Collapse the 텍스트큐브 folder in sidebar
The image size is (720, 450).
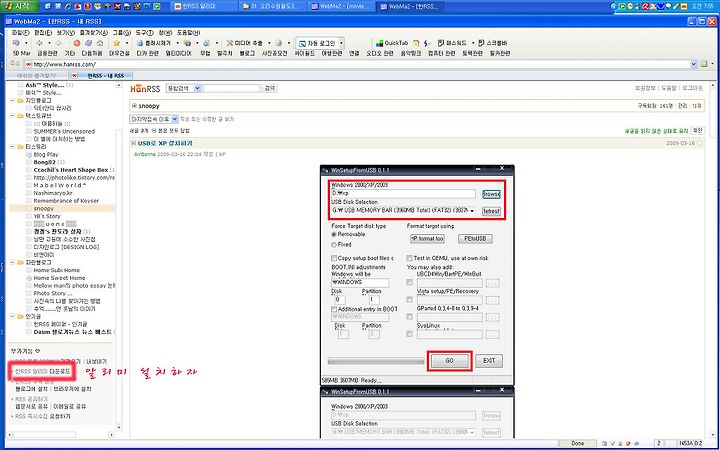click(x=12, y=116)
